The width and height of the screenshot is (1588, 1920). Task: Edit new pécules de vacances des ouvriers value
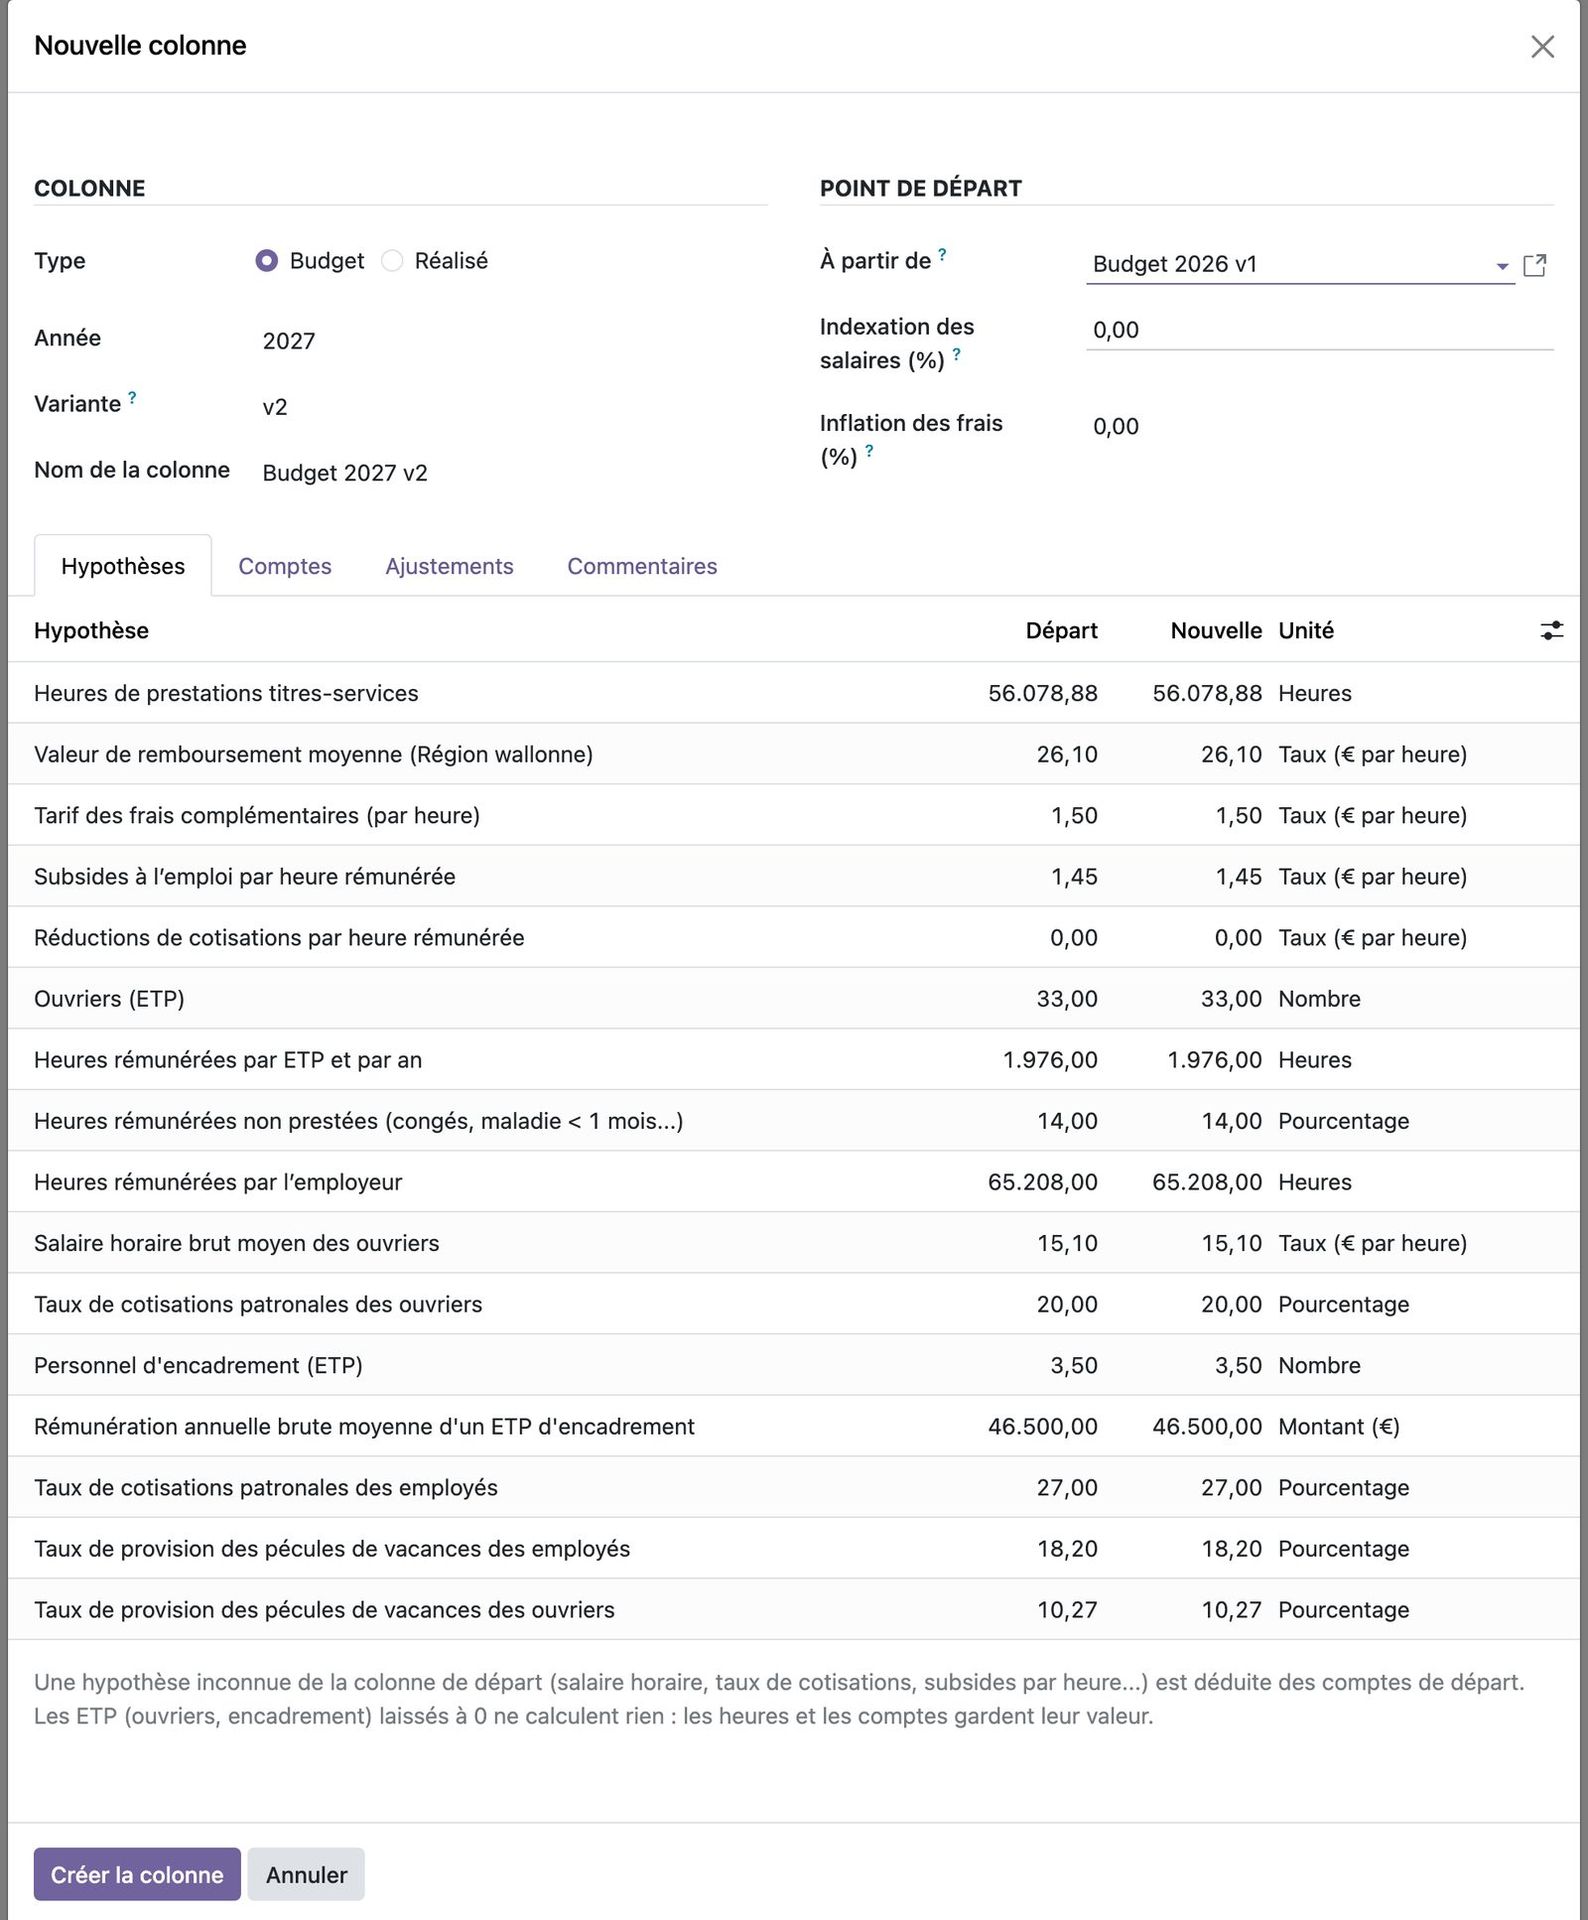tap(1231, 1609)
